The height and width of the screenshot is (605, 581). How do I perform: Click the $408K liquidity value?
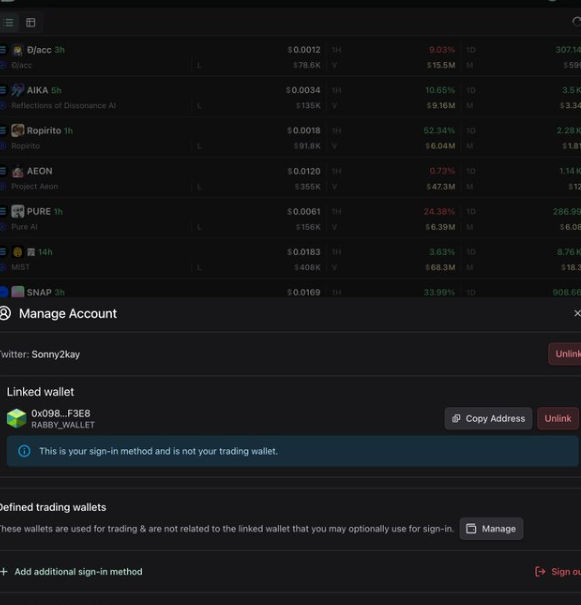point(307,267)
